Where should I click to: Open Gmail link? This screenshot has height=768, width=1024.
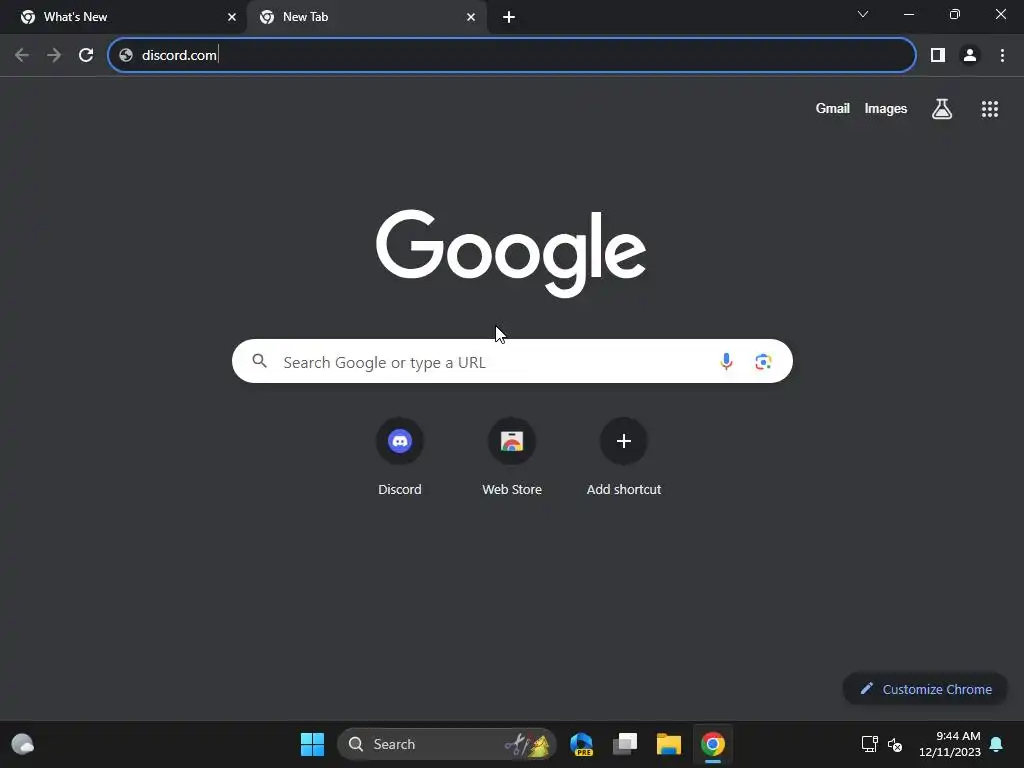(x=833, y=108)
